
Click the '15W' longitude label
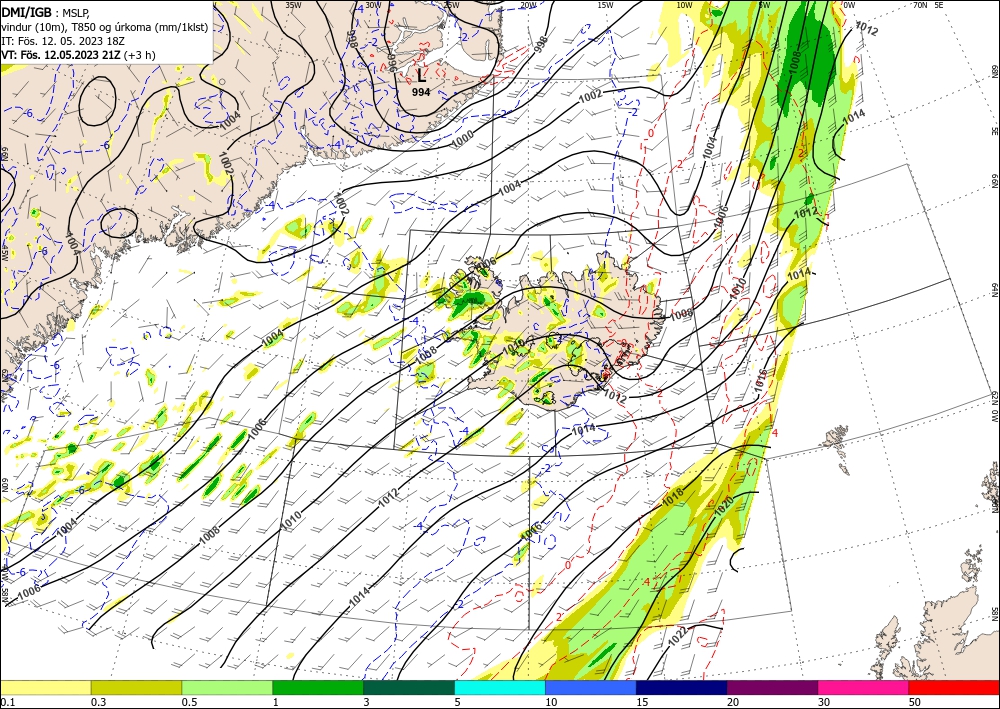(606, 5)
